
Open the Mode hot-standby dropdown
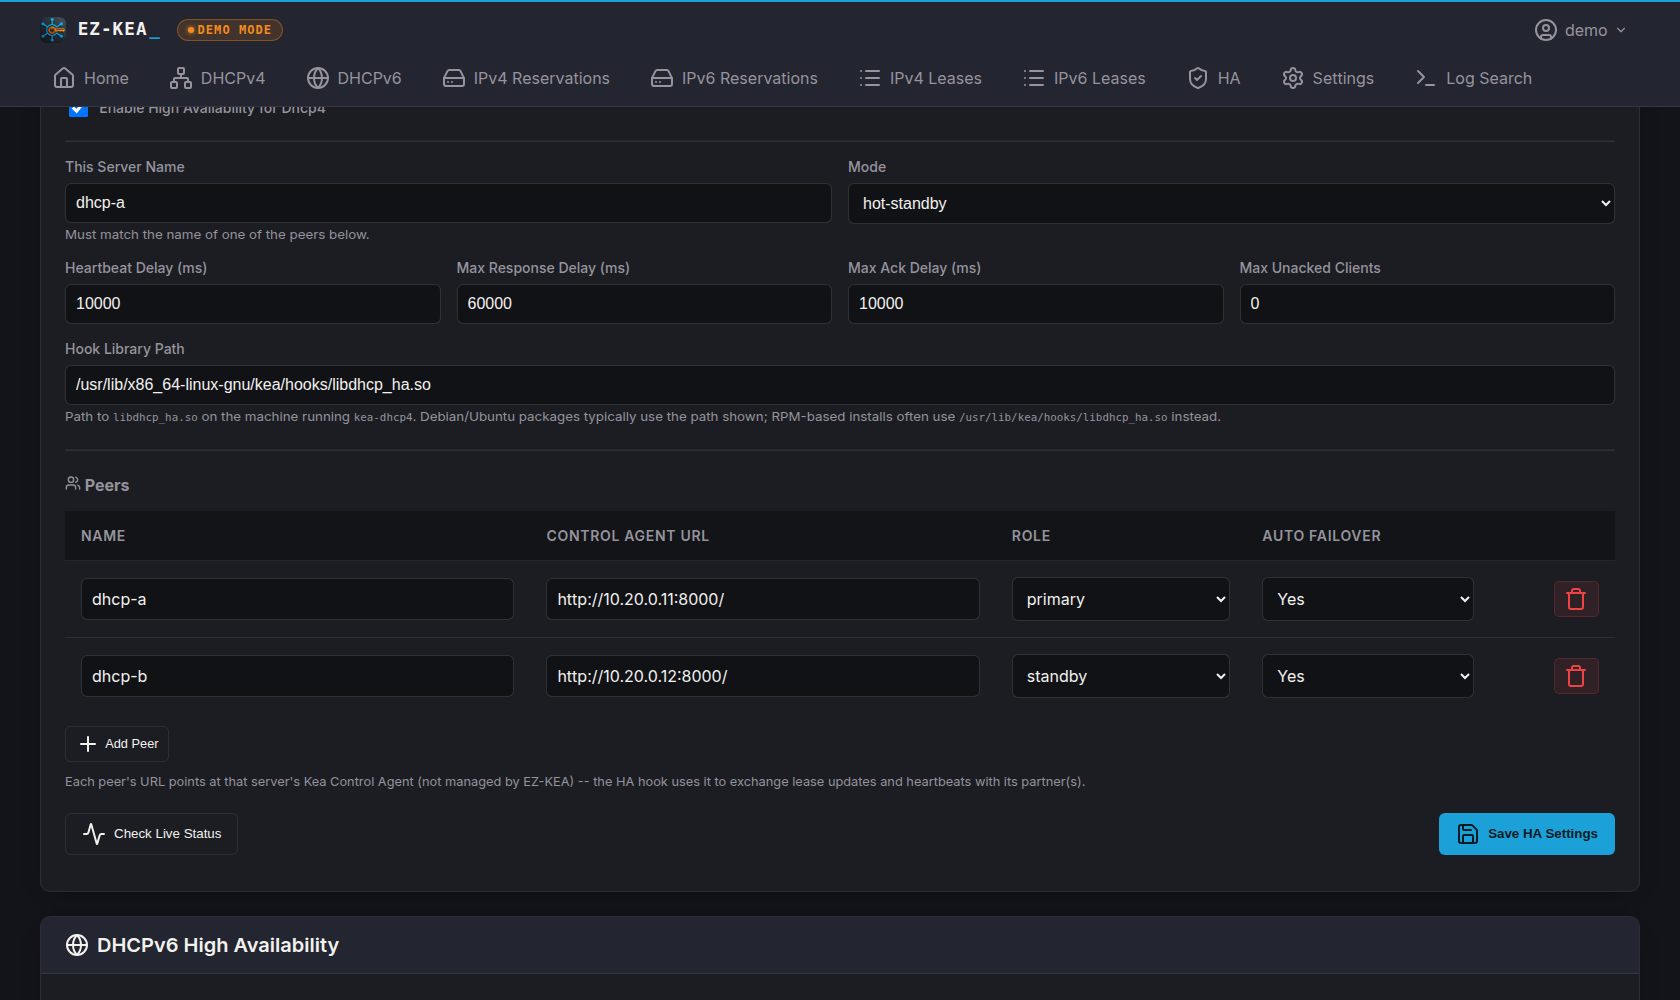[1231, 203]
